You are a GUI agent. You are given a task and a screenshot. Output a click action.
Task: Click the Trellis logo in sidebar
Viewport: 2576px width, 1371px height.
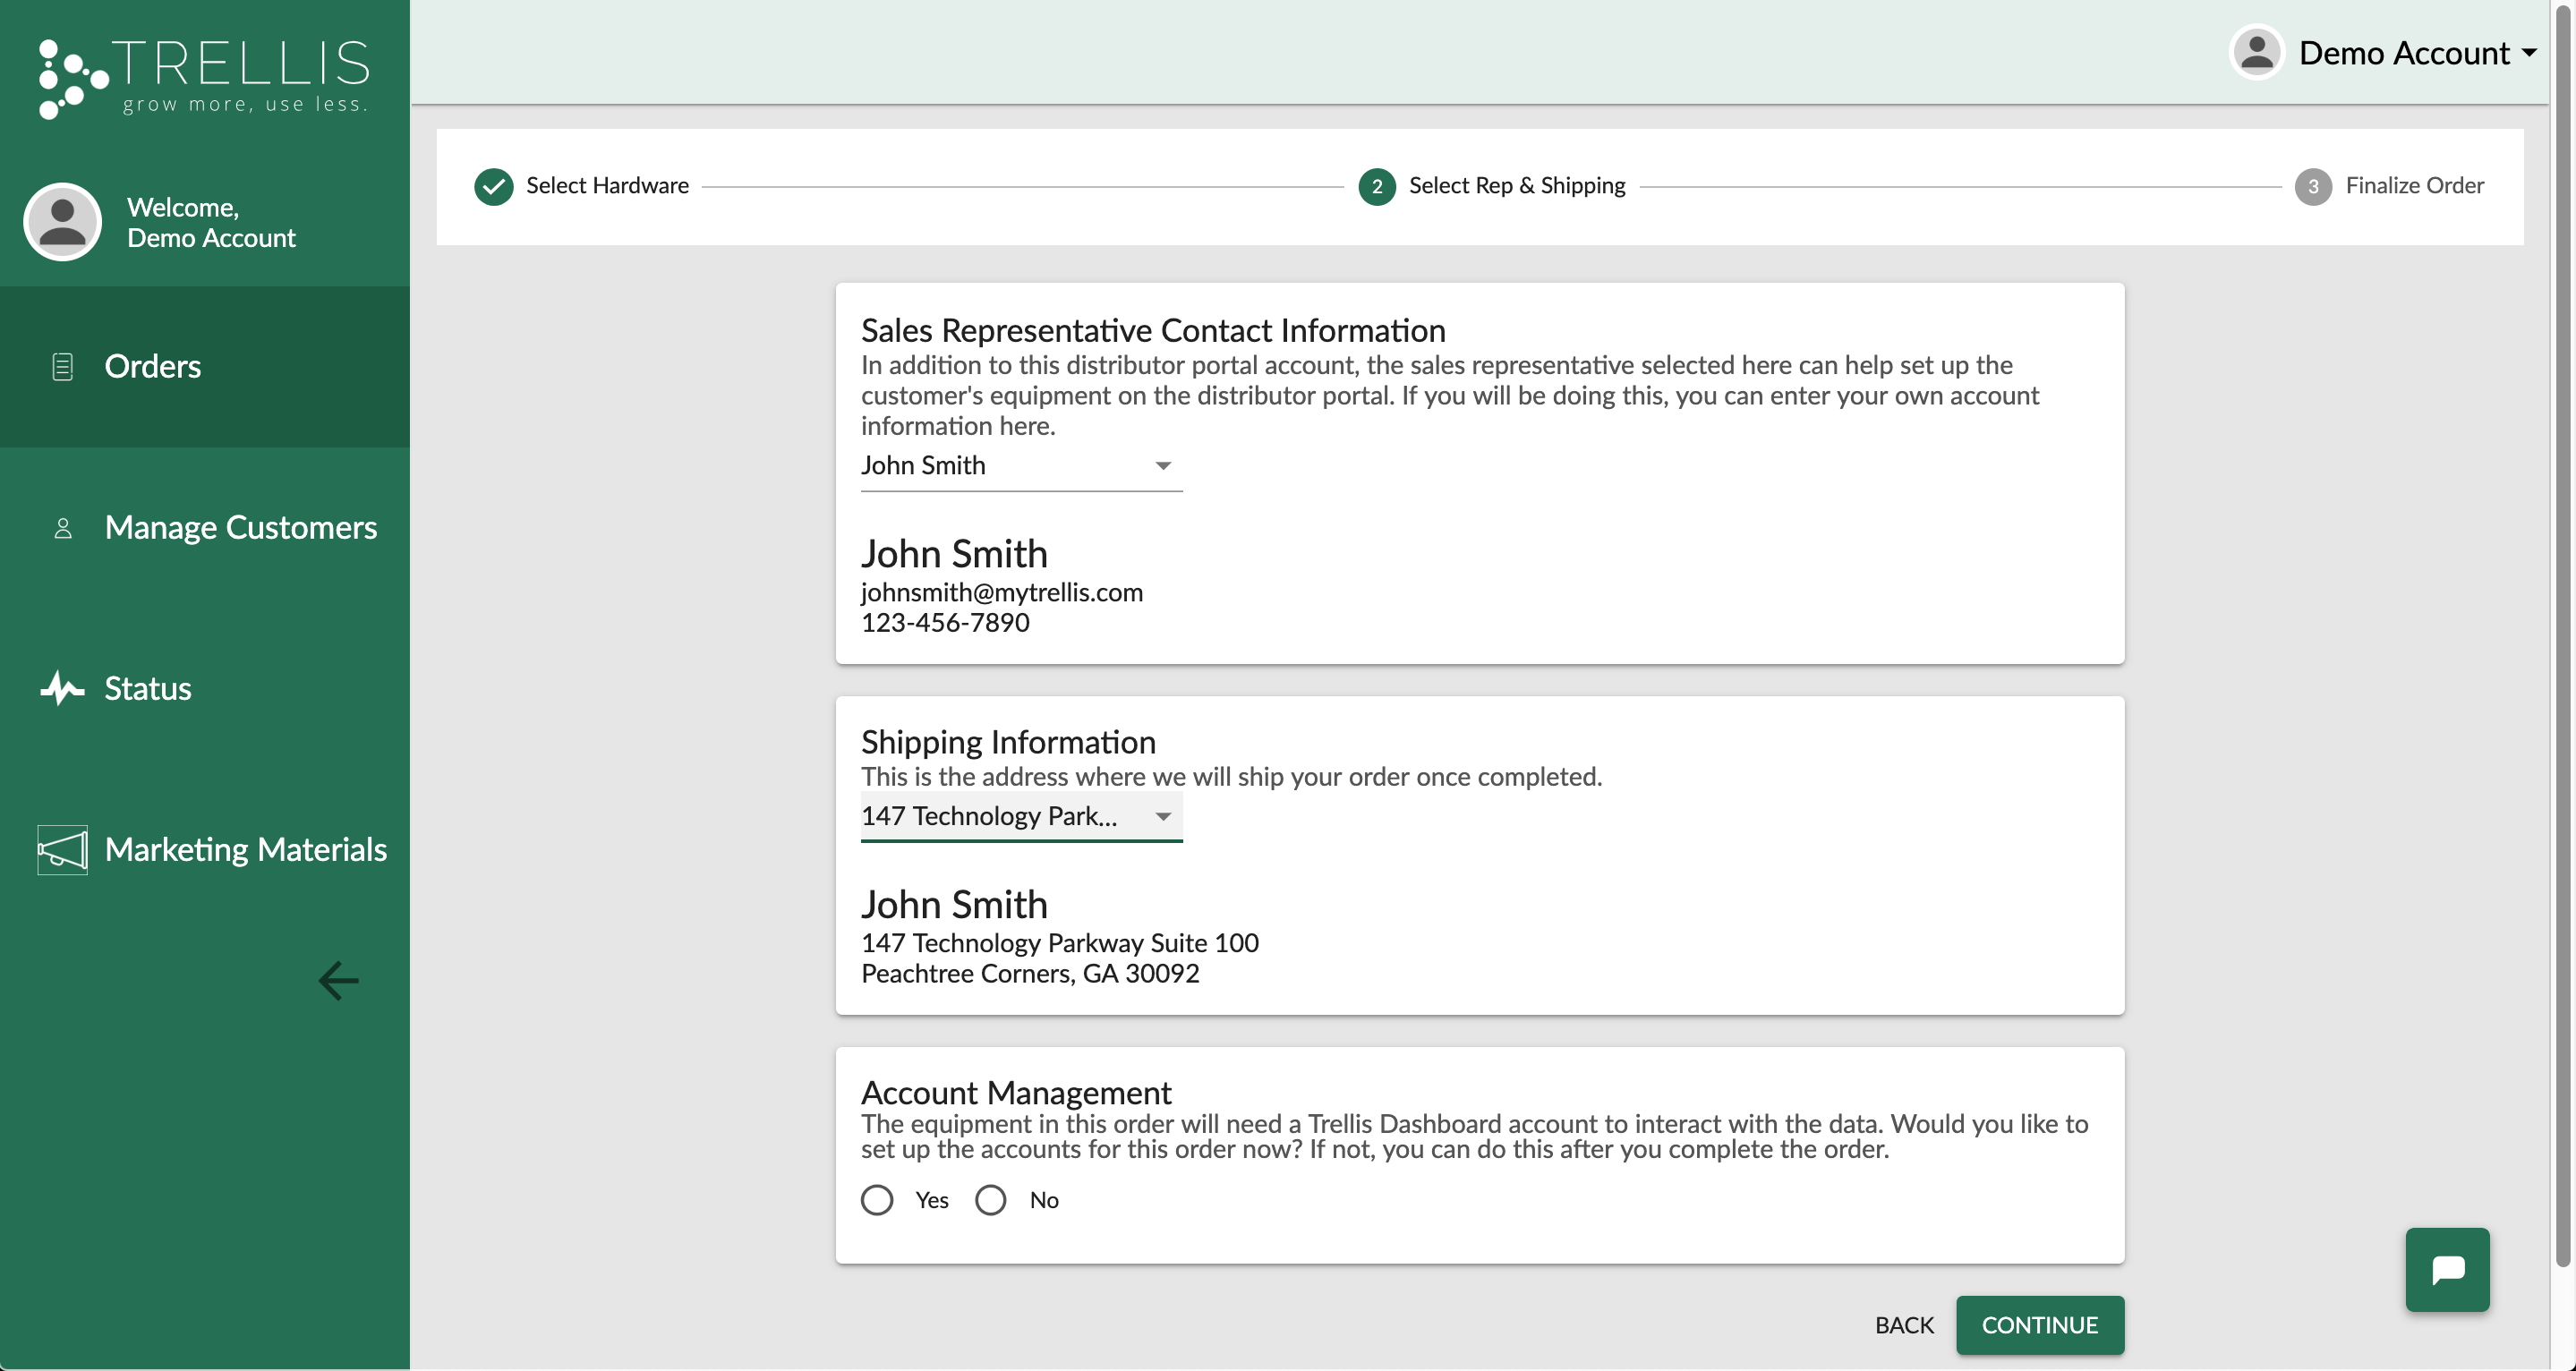point(204,78)
